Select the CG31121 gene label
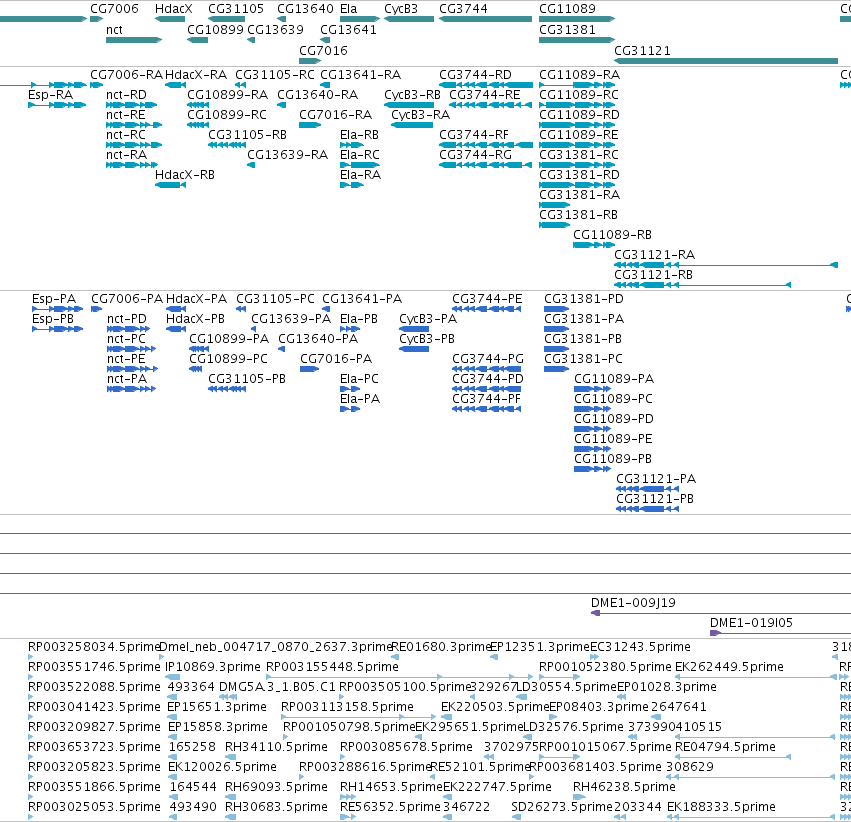This screenshot has height=822, width=851. click(x=642, y=50)
